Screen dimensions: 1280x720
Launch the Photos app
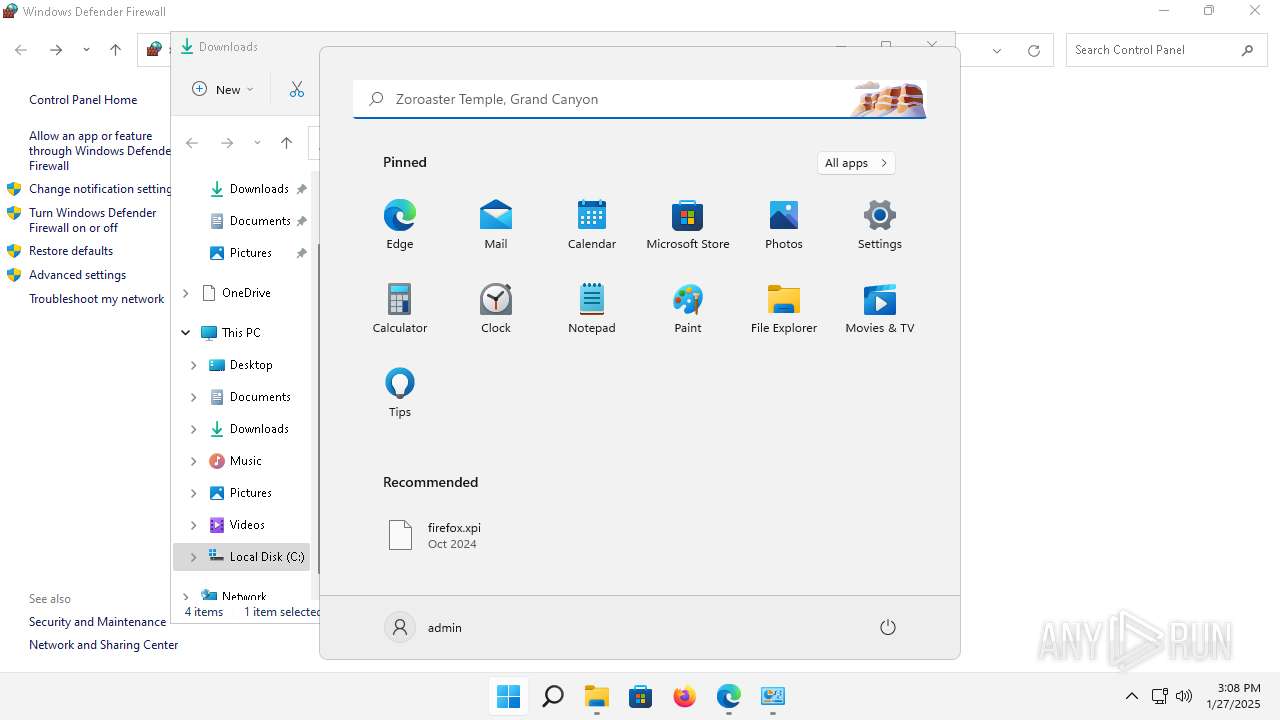click(783, 225)
